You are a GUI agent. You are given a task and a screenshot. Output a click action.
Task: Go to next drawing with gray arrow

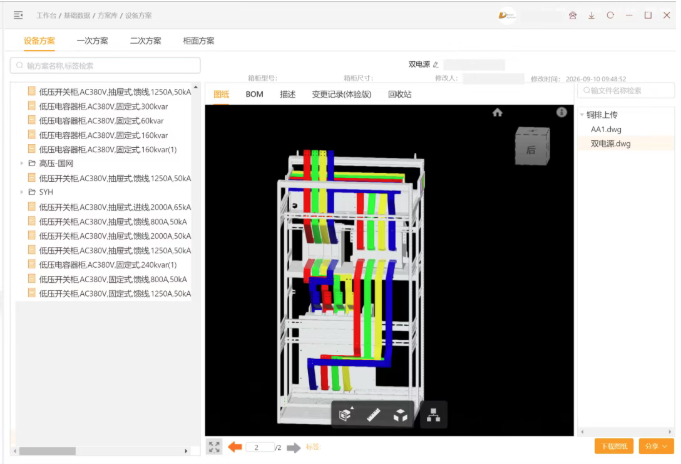tap(294, 447)
